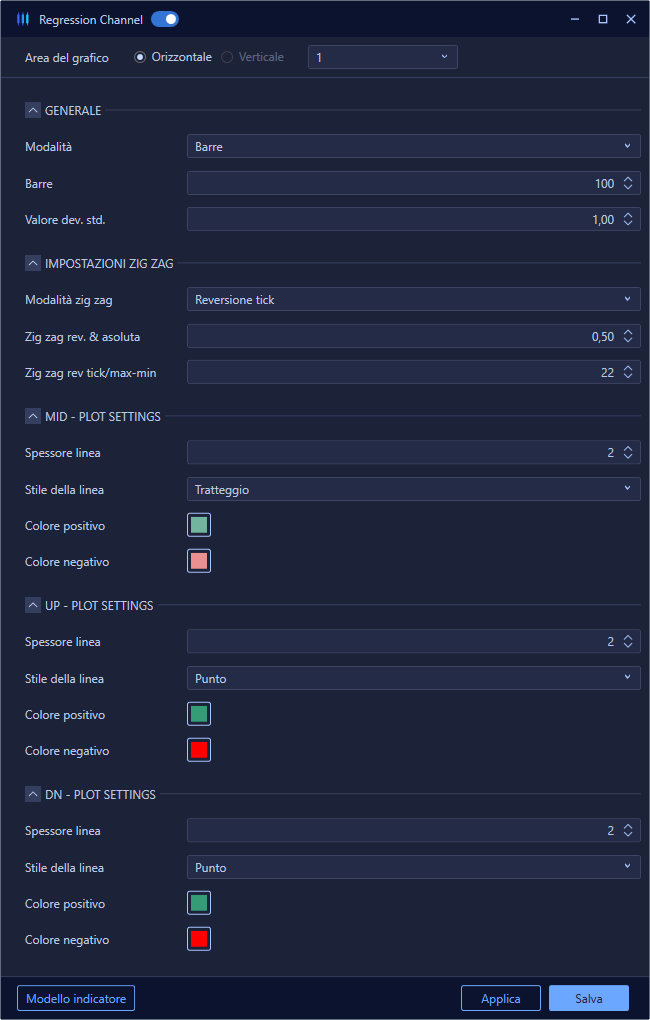Select the Verticale radio button
Screen dimensions: 650x1020
coord(227,57)
